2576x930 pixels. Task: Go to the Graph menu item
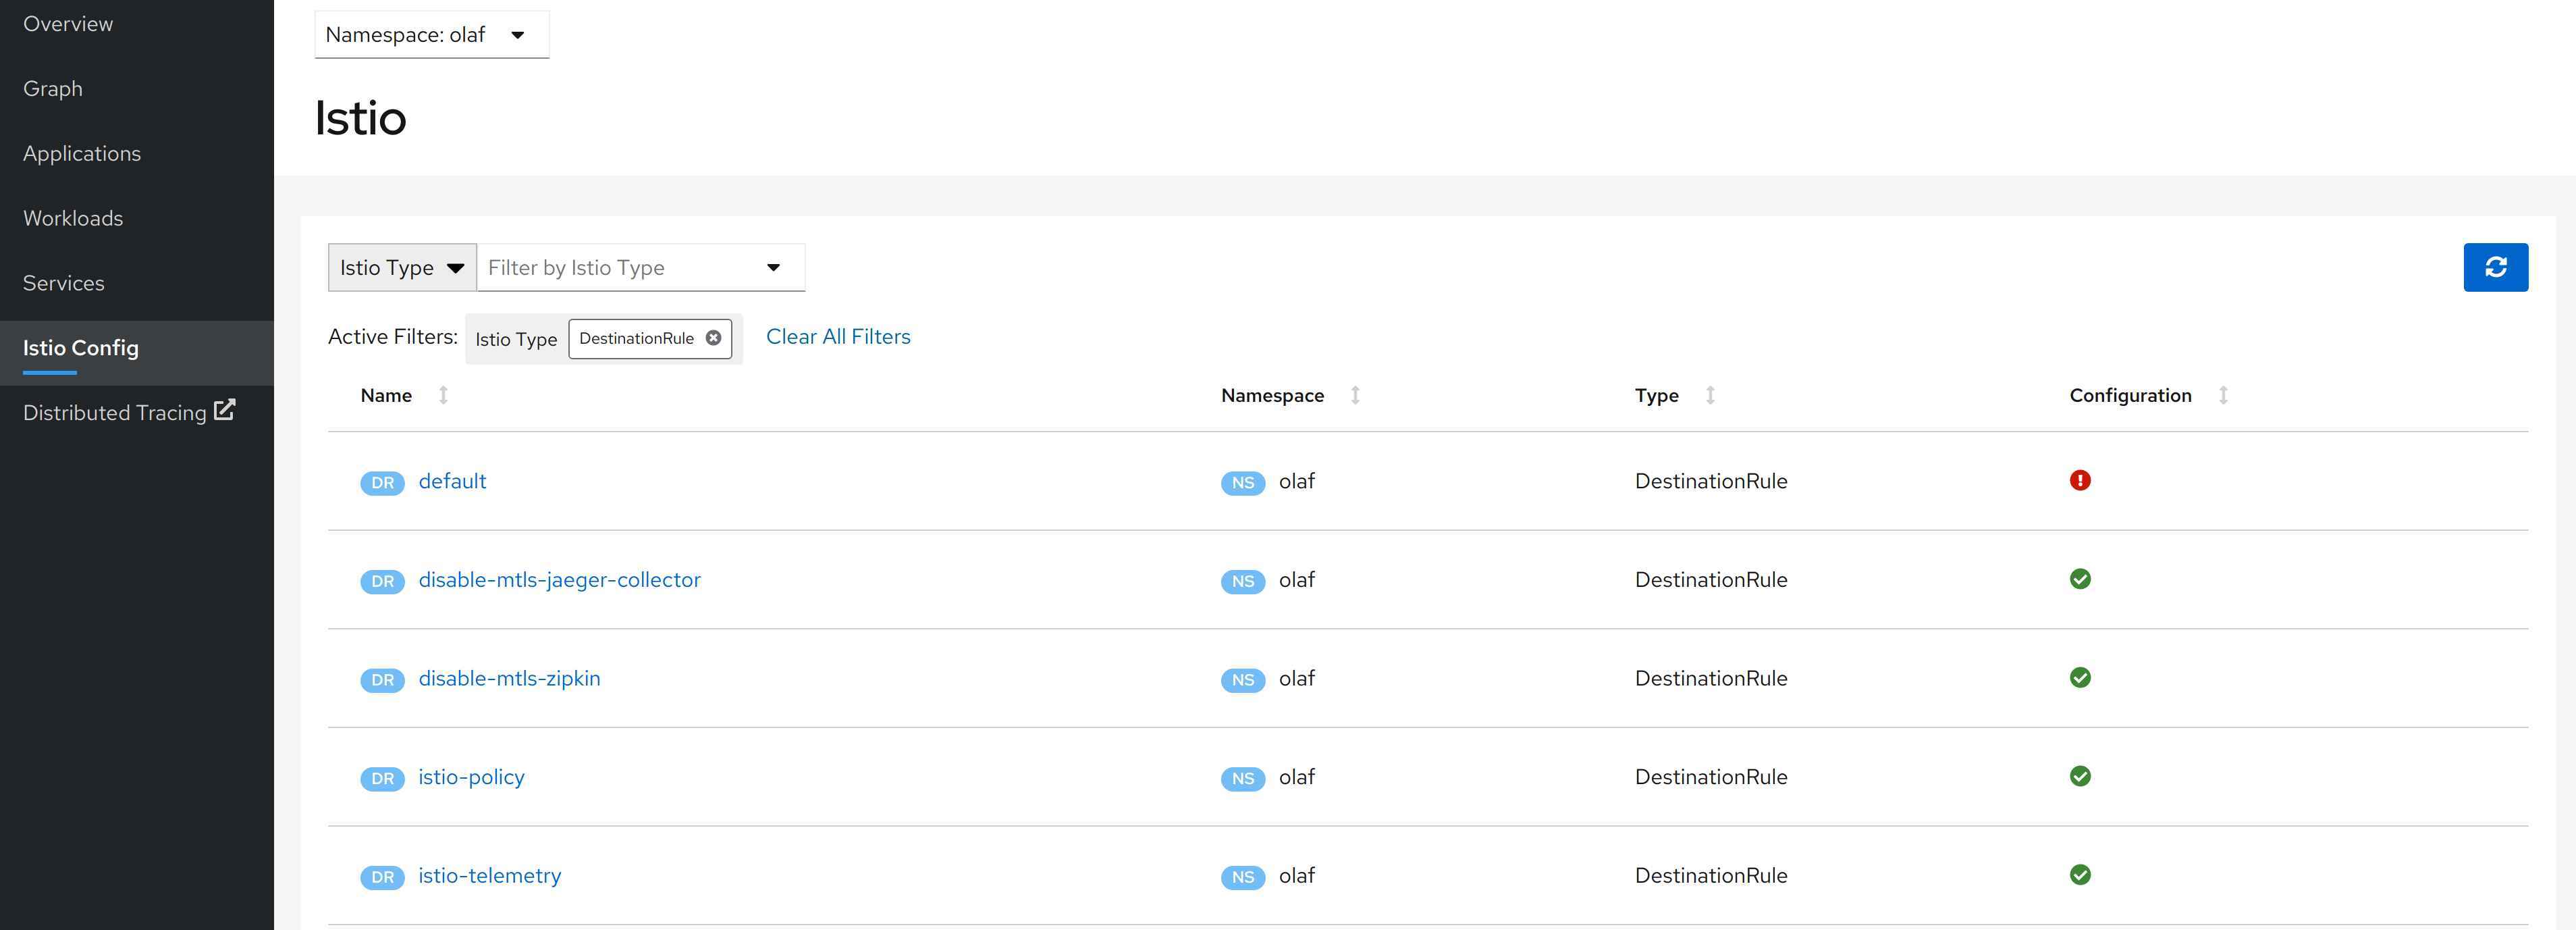53,89
